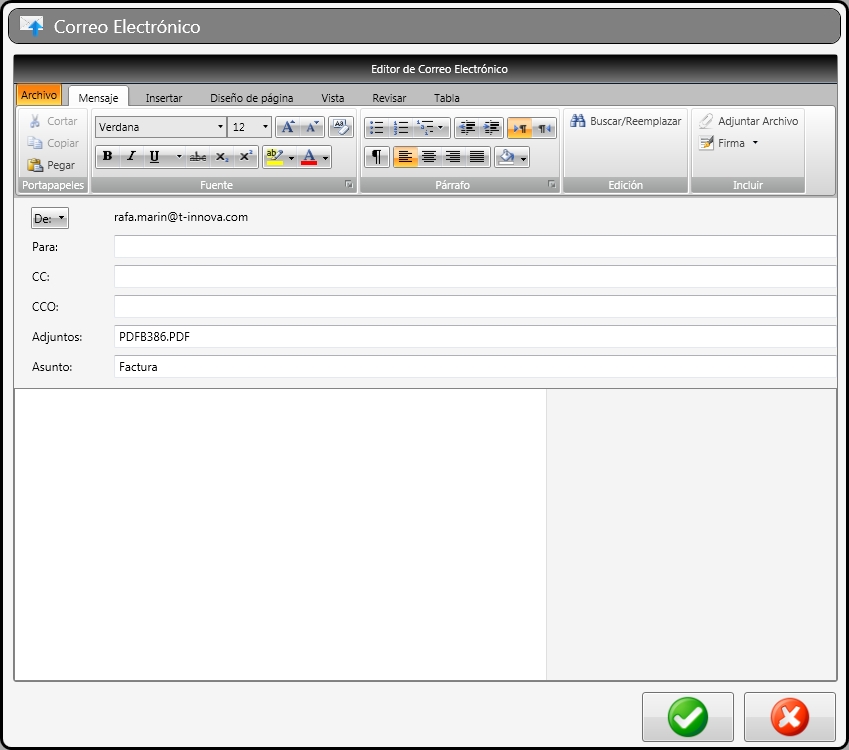Open the Fuente dialog launcher
This screenshot has height=750, width=849.
pos(349,185)
